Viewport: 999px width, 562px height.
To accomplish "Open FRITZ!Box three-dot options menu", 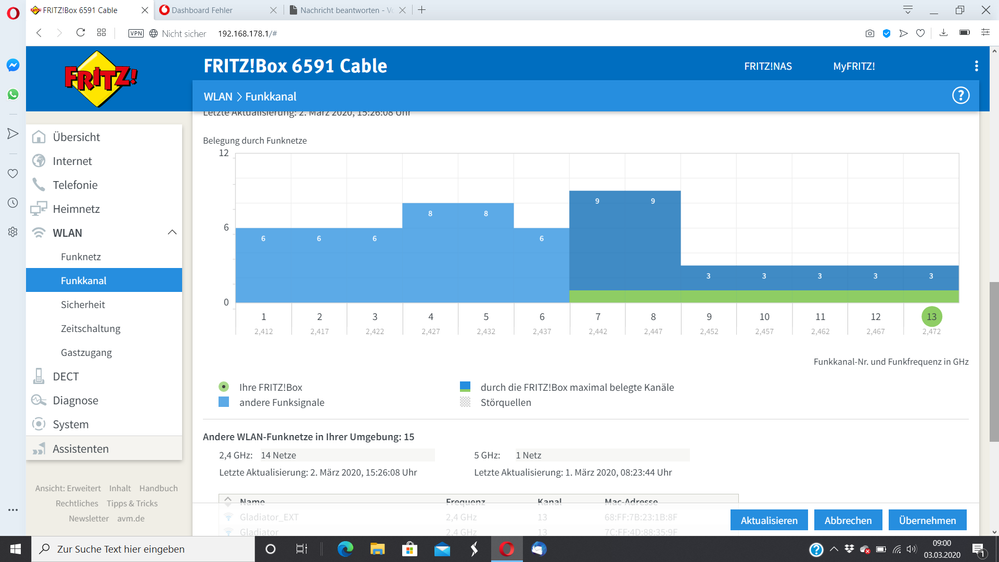I will [976, 66].
